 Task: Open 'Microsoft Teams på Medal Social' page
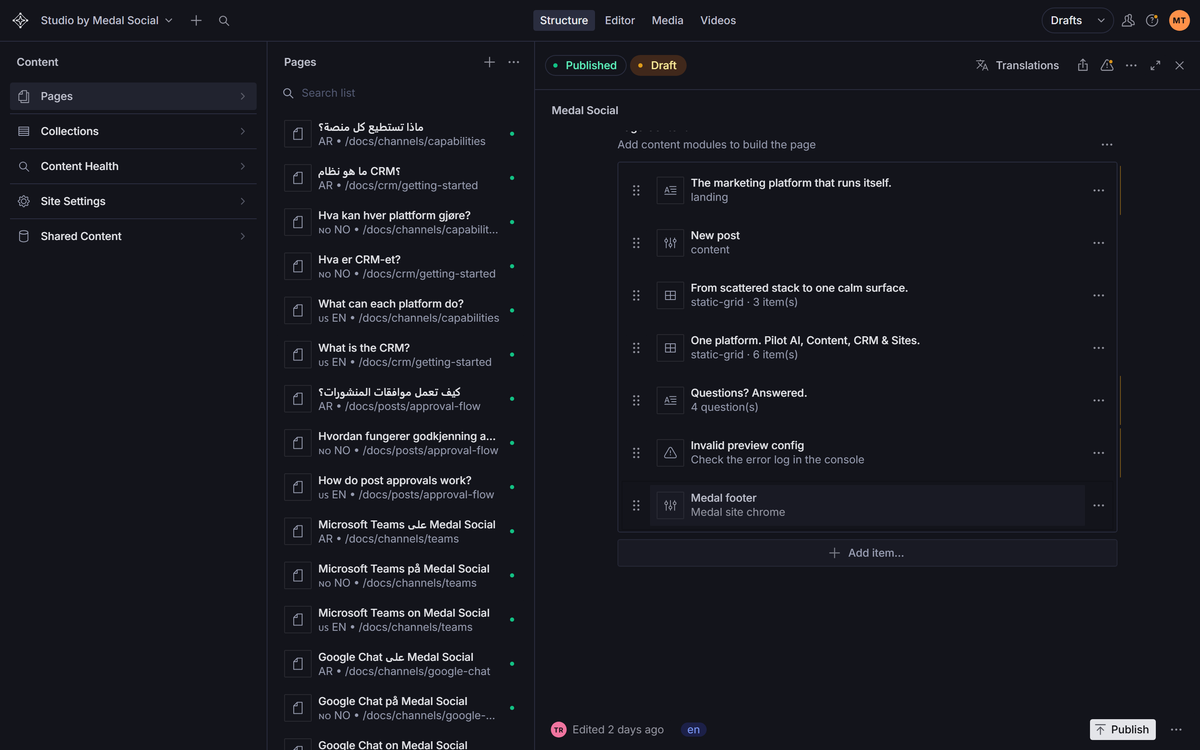(x=401, y=575)
